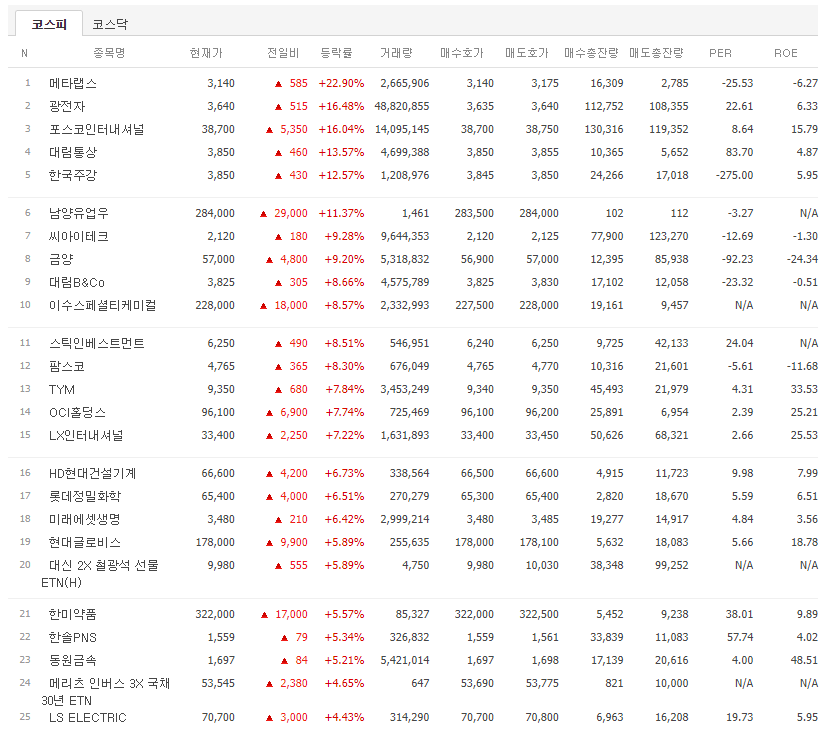Screen dimensions: 833x733
Task: Click the 314,290 volume for LS ELECTRIC
Action: pos(410,718)
